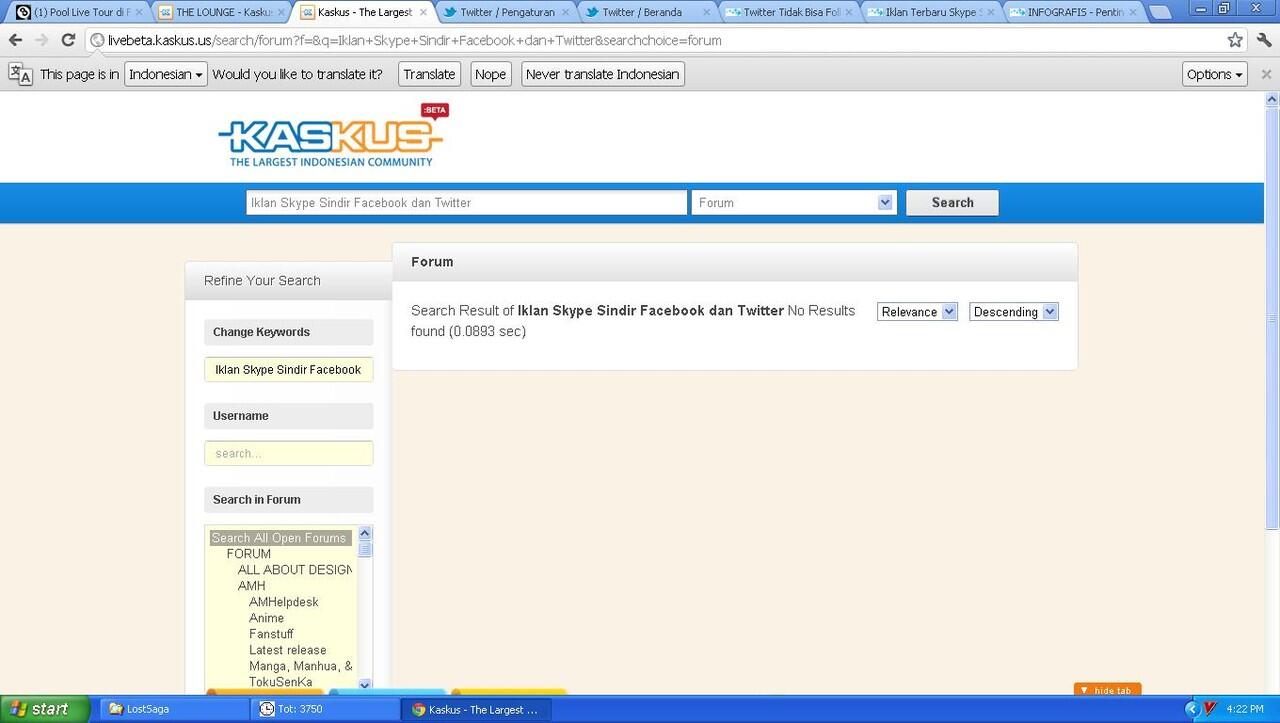This screenshot has width=1280, height=723.
Task: Click Never translate Indonesian button
Action: (x=603, y=74)
